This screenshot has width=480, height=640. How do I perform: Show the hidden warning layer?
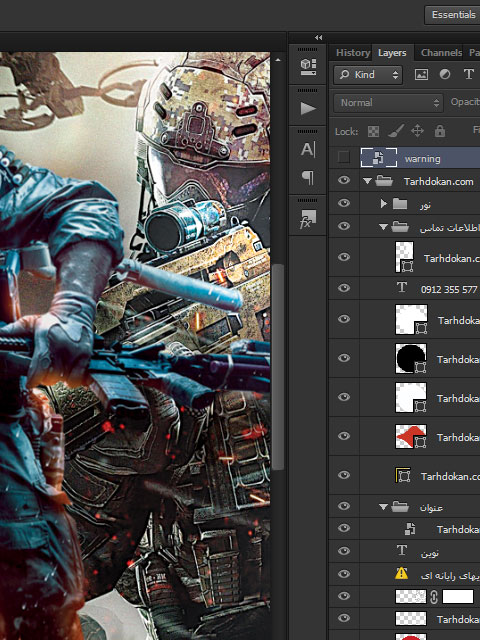[344, 157]
